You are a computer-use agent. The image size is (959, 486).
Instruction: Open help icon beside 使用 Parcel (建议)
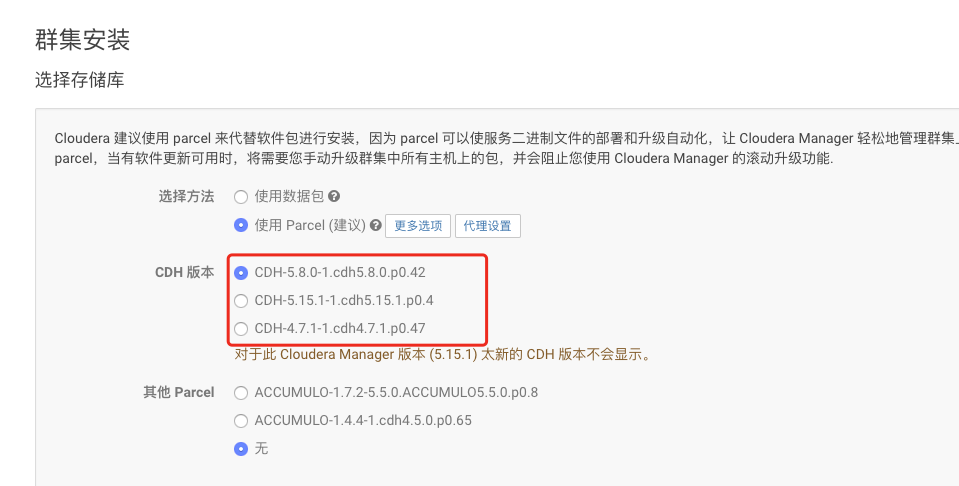pyautogui.click(x=376, y=225)
